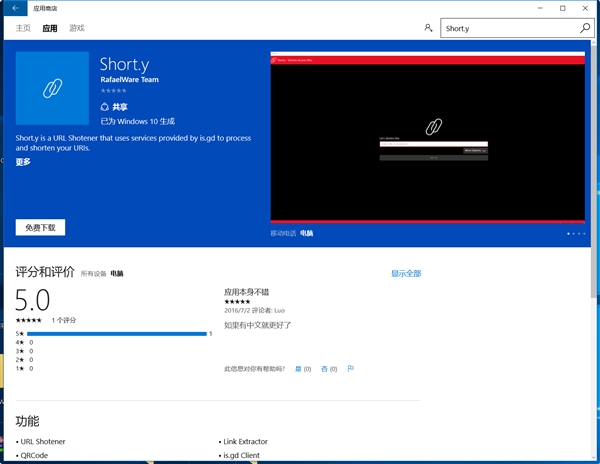This screenshot has height=464, width=600.
Task: Filter ratings by 所有设备
Action: 93,274
